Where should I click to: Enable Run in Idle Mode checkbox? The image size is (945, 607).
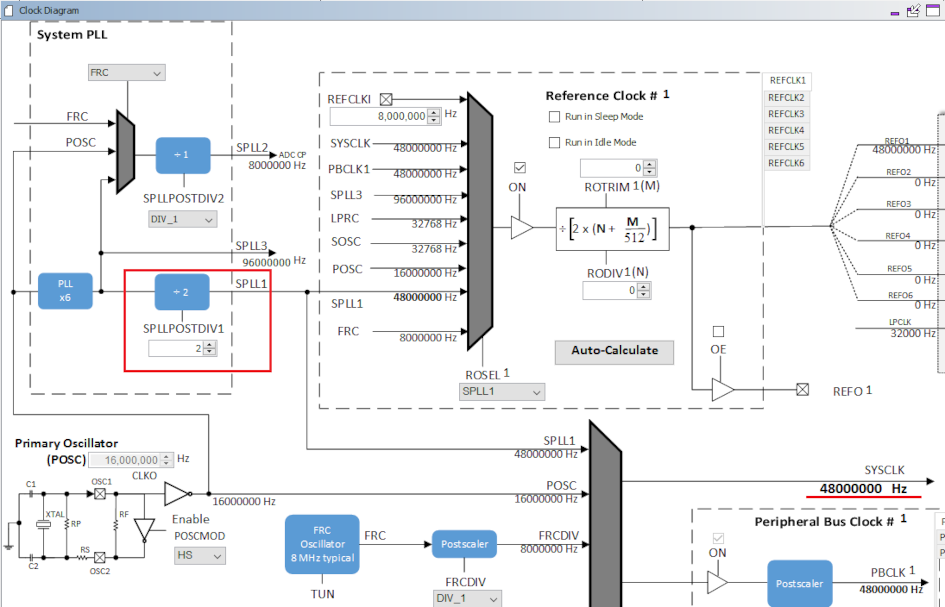[x=555, y=142]
